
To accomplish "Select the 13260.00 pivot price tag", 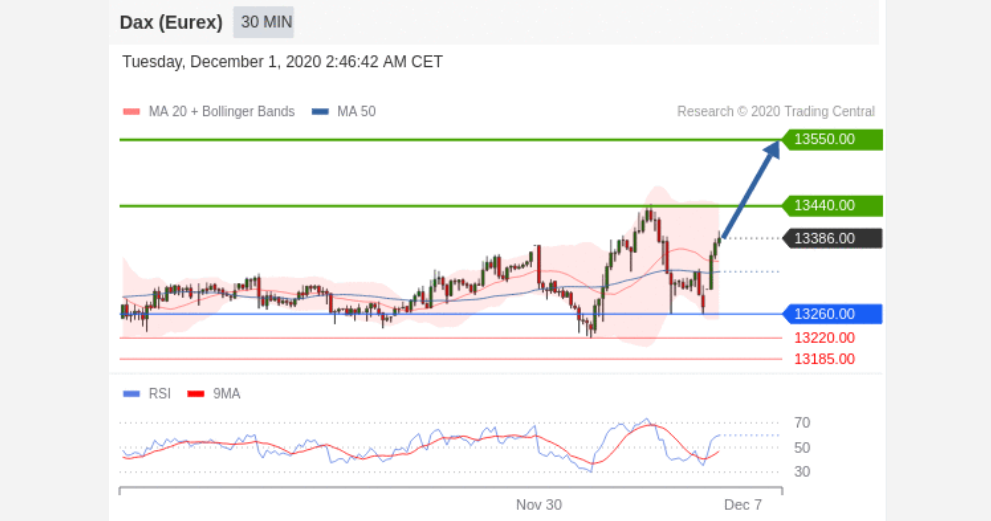I will click(x=832, y=314).
